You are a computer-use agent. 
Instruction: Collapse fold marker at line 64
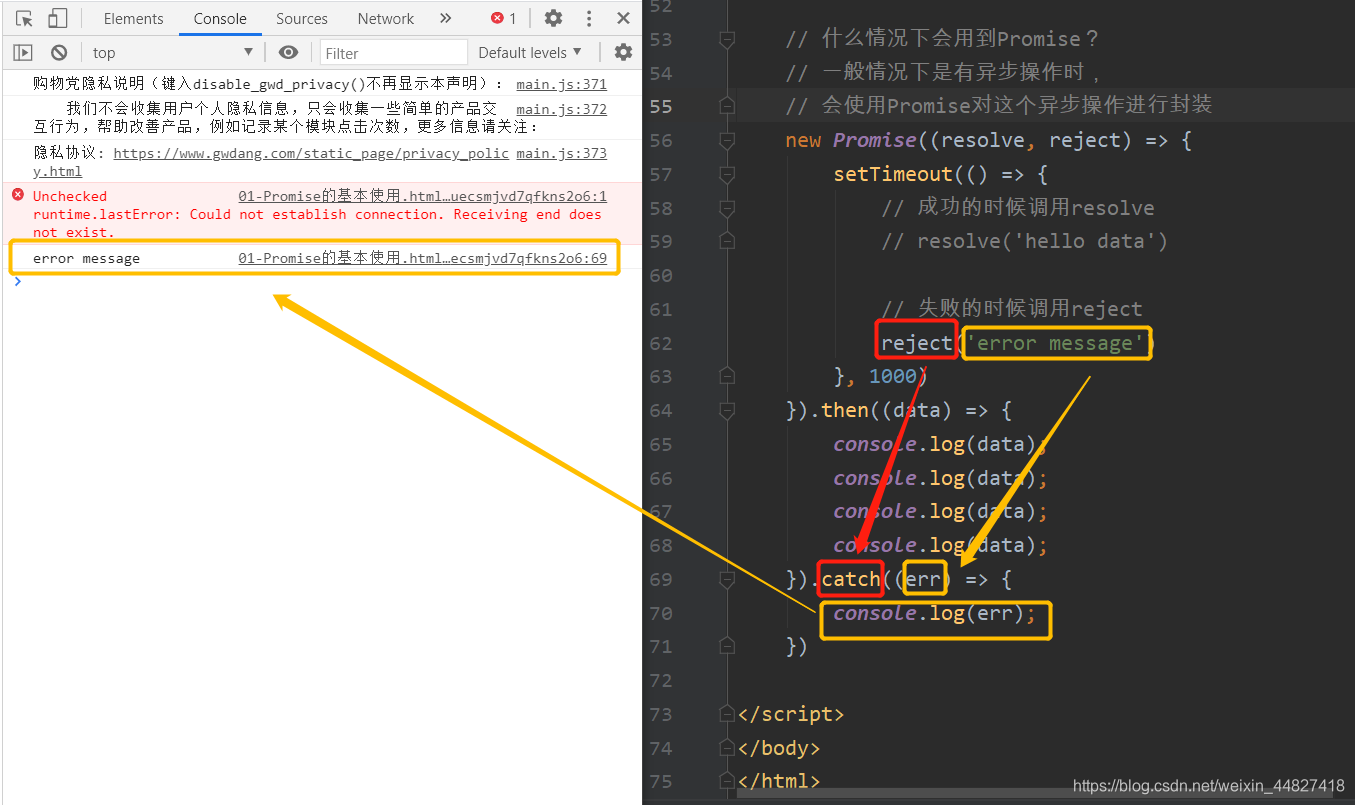(727, 410)
